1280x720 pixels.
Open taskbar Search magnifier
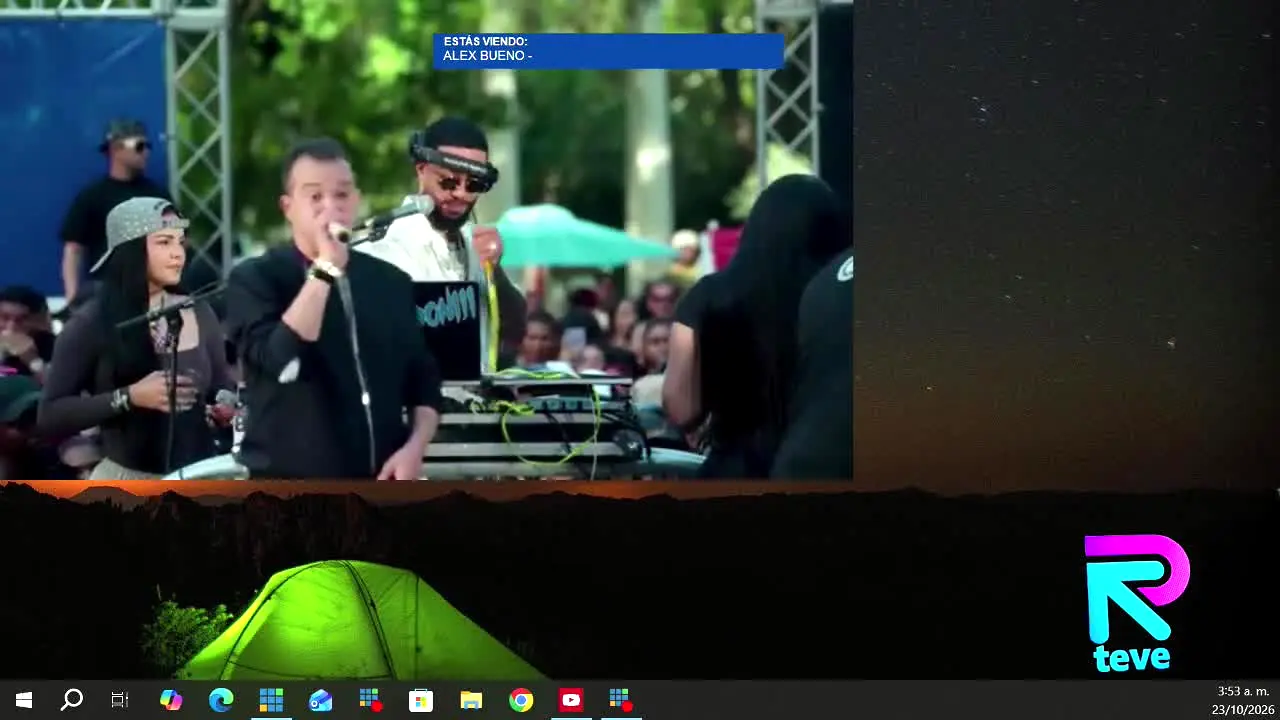click(x=72, y=700)
